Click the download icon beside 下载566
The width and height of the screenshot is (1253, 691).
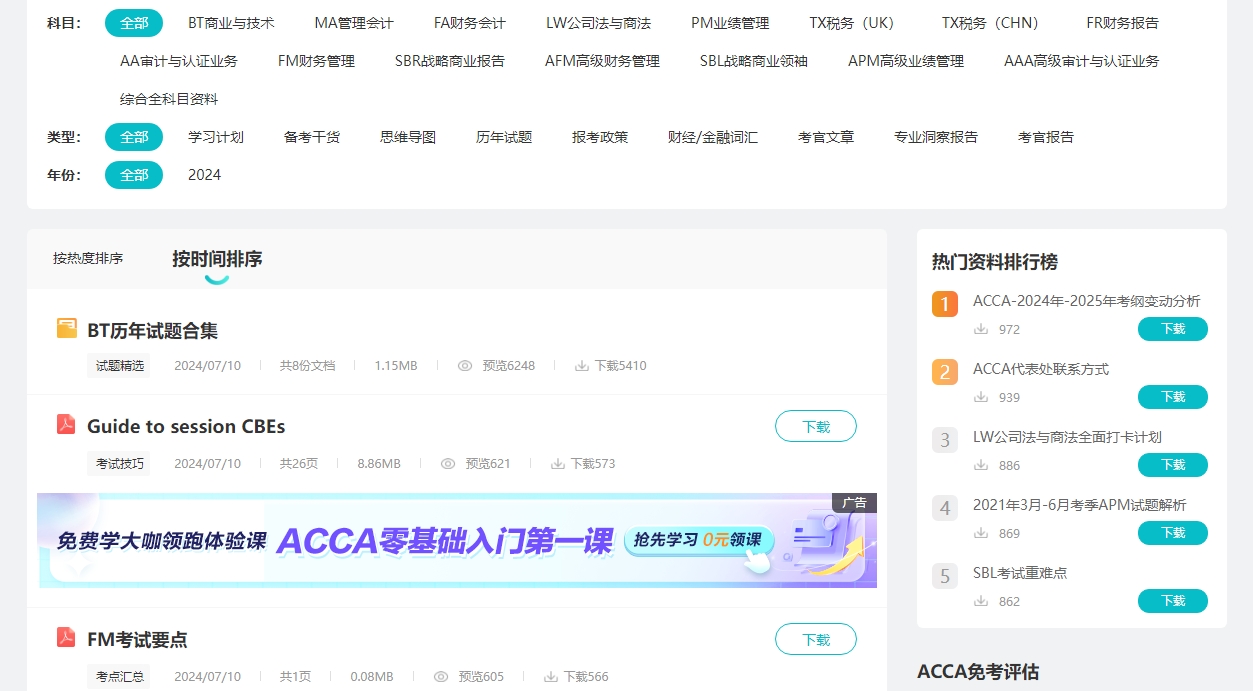[552, 676]
